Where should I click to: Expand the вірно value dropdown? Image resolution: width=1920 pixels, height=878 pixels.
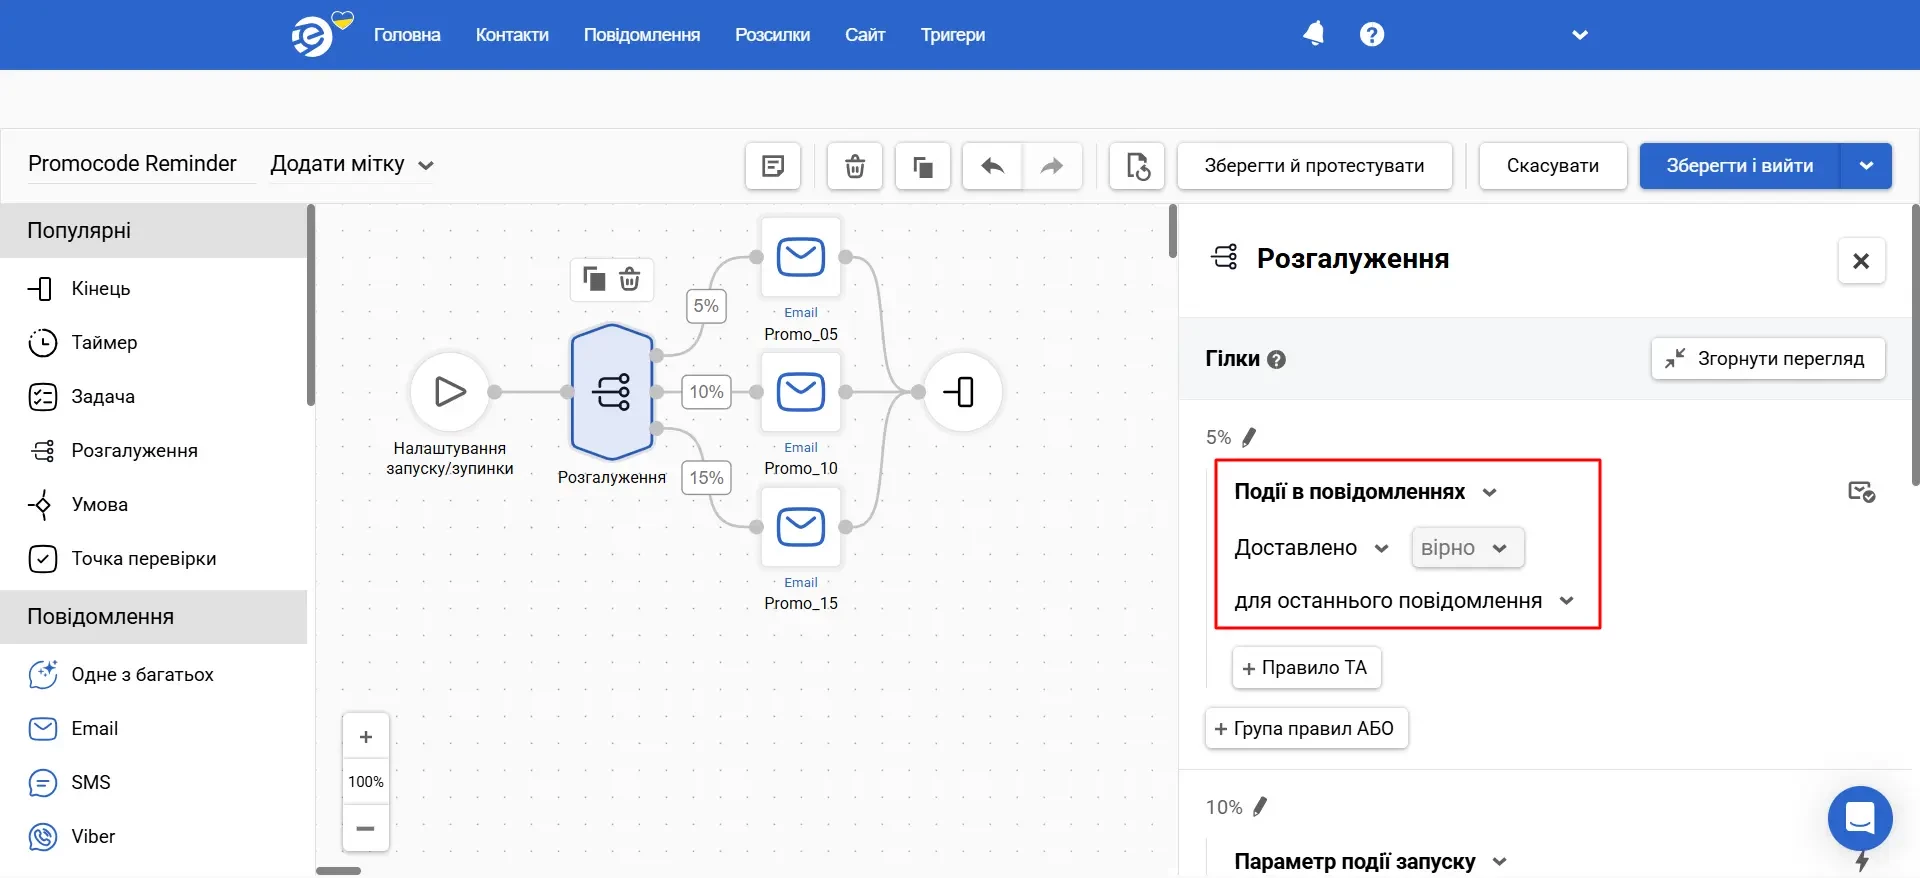1466,548
